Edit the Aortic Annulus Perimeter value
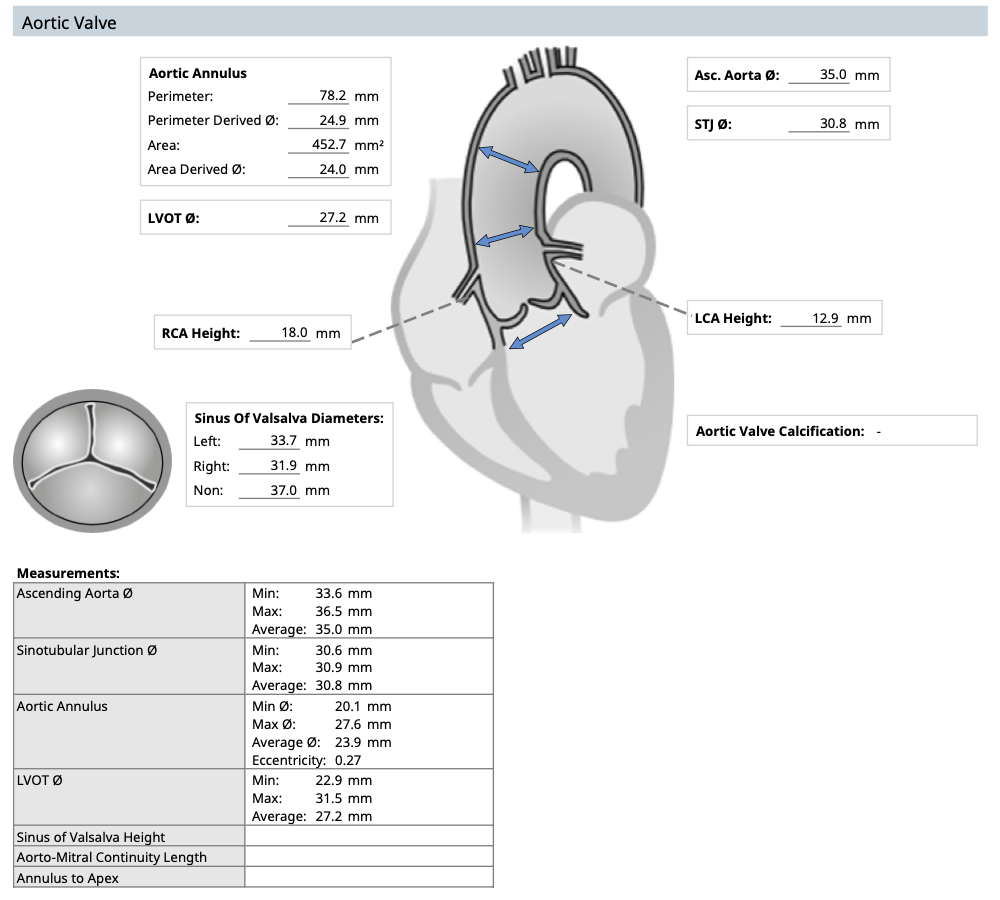Screen dimensions: 1000x900 pos(319,96)
